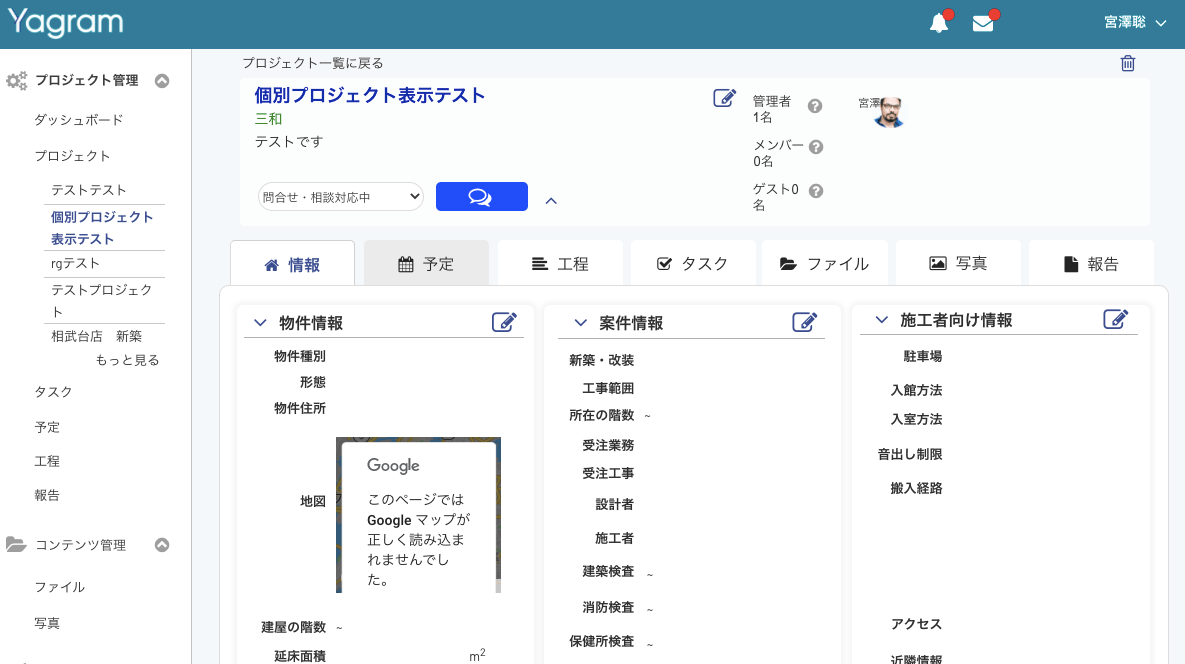
Task: Show help for メンバー count
Action: (x=815, y=147)
